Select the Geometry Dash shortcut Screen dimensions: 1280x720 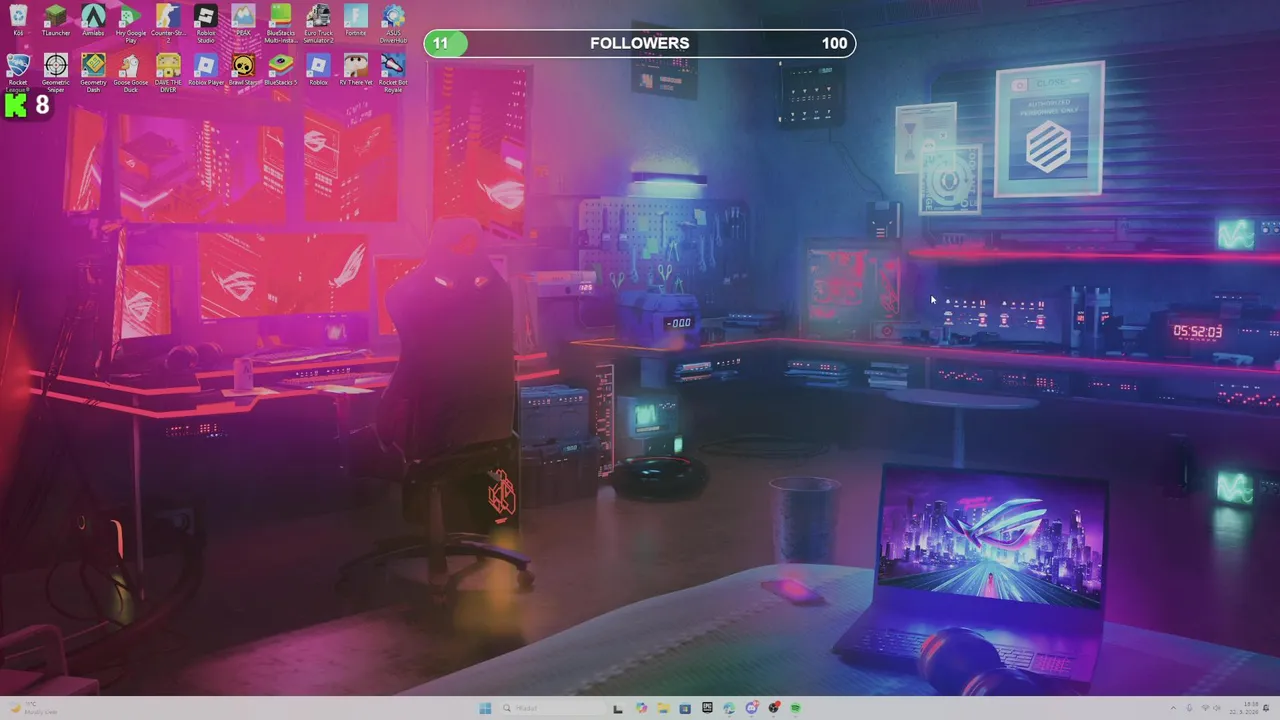click(93, 74)
